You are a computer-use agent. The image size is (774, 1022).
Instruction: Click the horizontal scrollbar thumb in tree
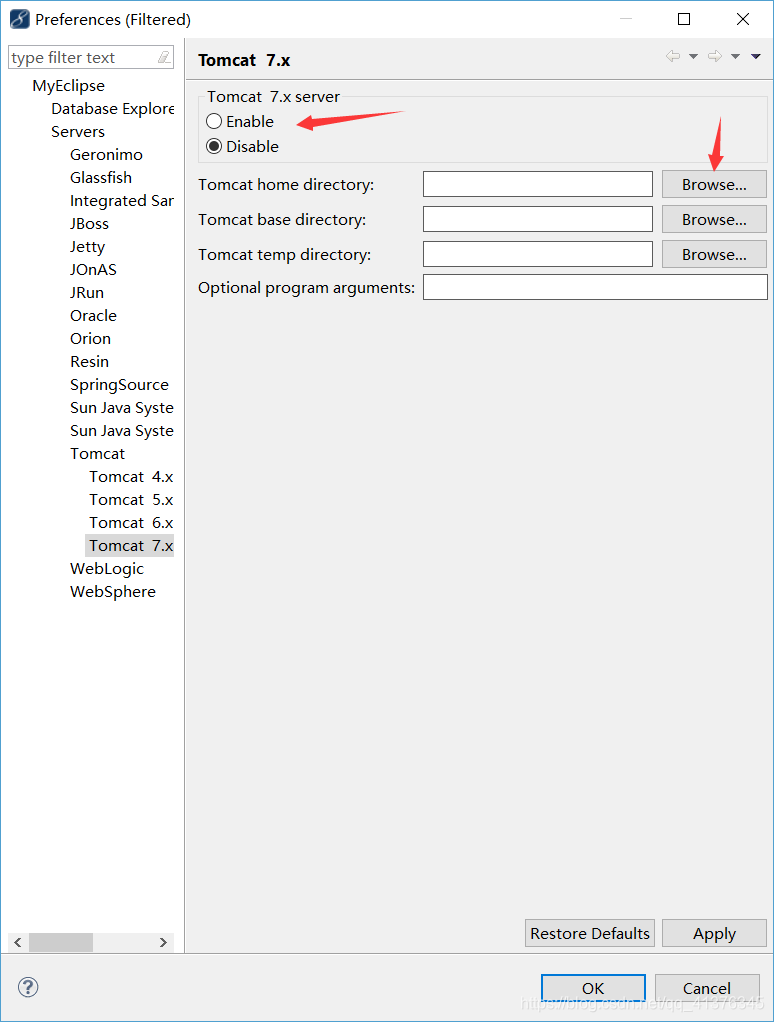point(61,942)
